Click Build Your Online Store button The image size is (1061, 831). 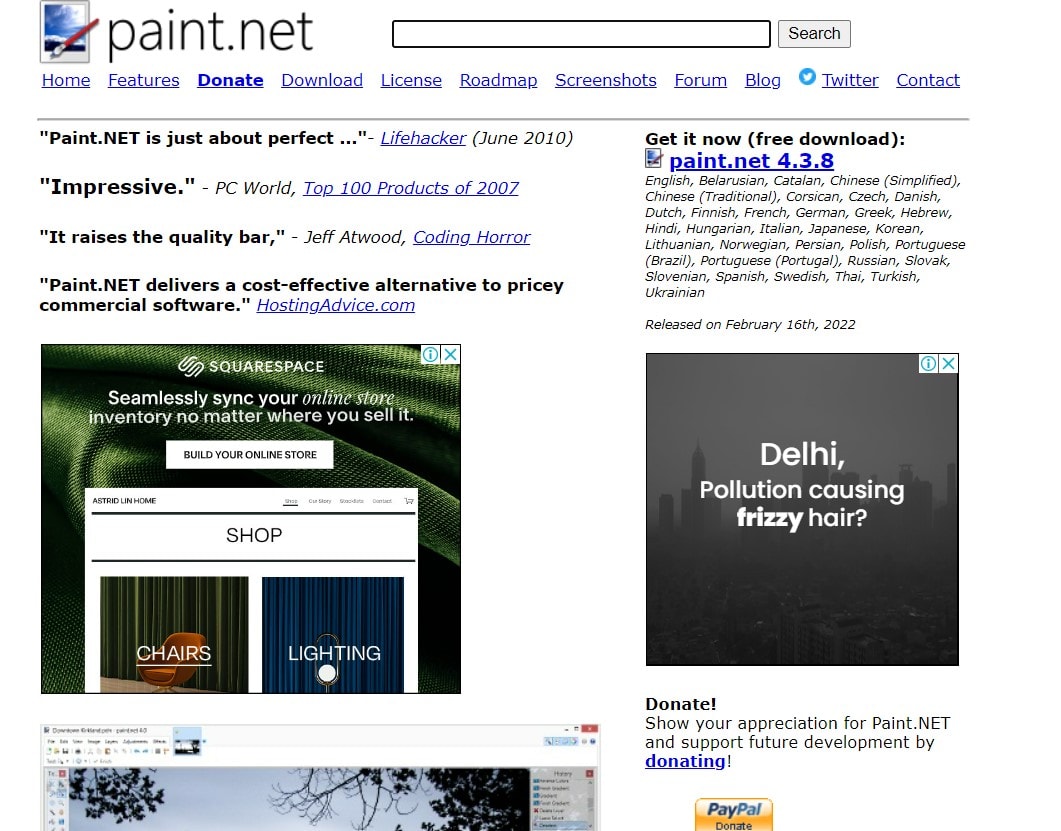coord(250,455)
